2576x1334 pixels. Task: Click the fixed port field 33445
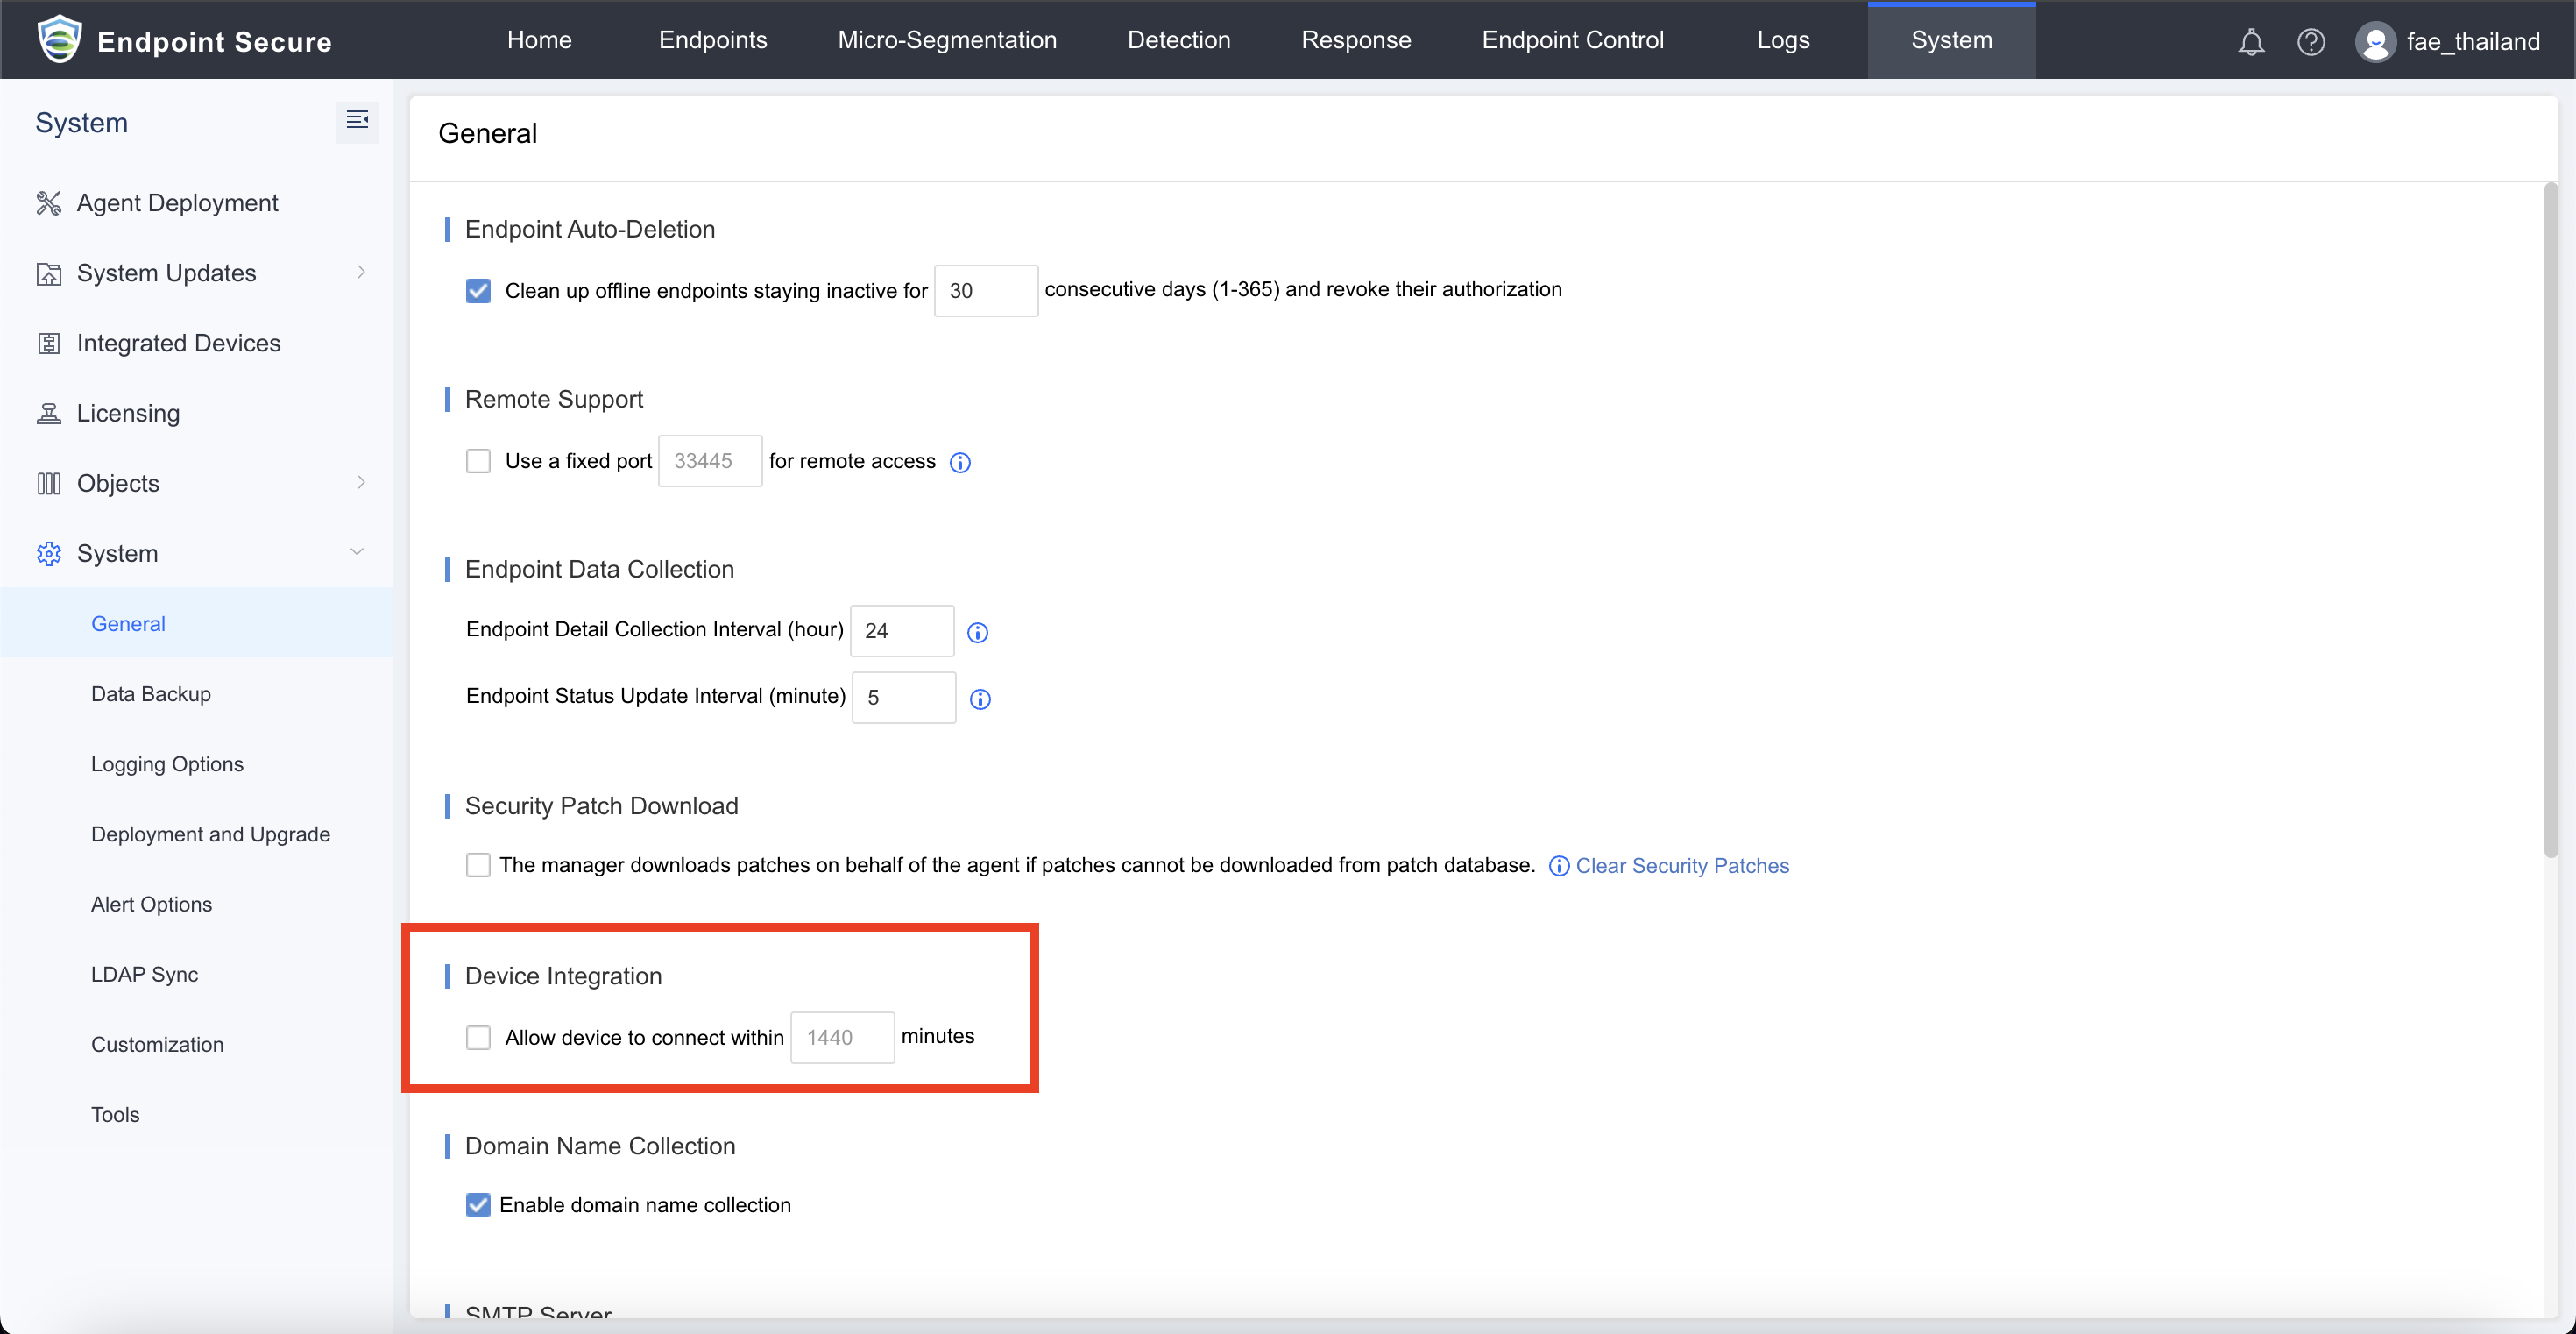(x=710, y=461)
